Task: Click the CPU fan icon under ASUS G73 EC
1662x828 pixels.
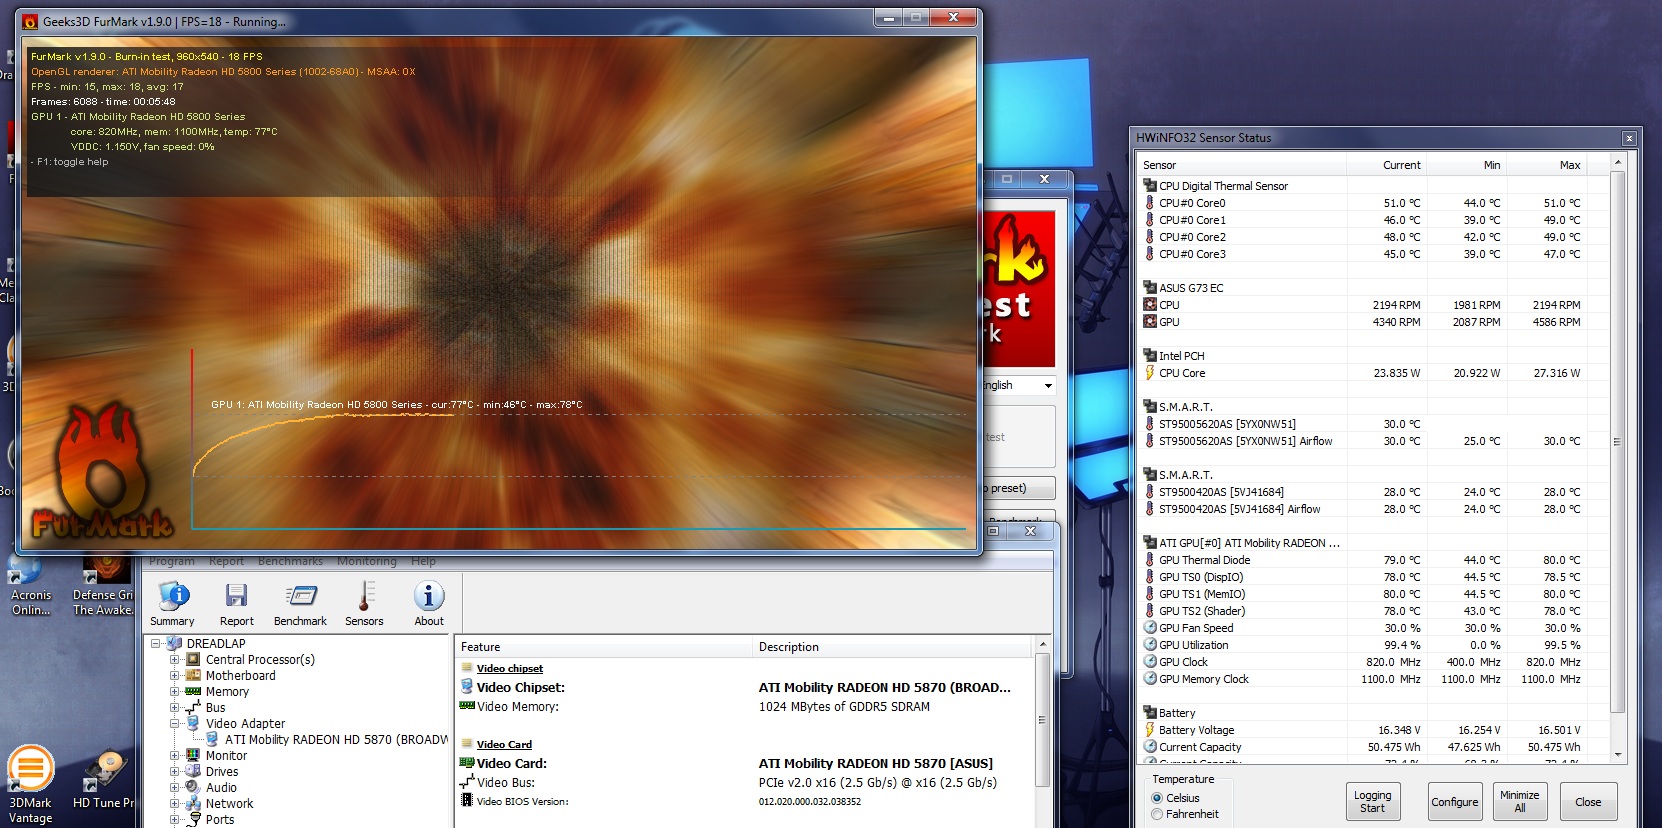Action: [x=1150, y=305]
